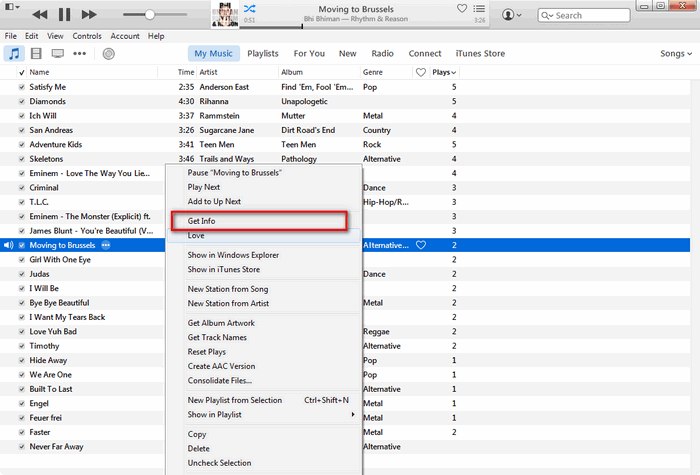Pause playback with the pause button
The width and height of the screenshot is (700, 475).
(x=64, y=15)
